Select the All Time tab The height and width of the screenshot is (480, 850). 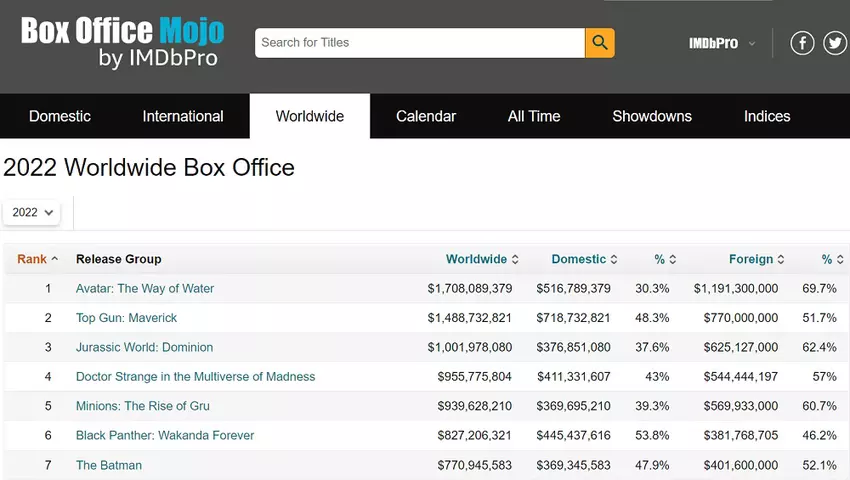534,116
